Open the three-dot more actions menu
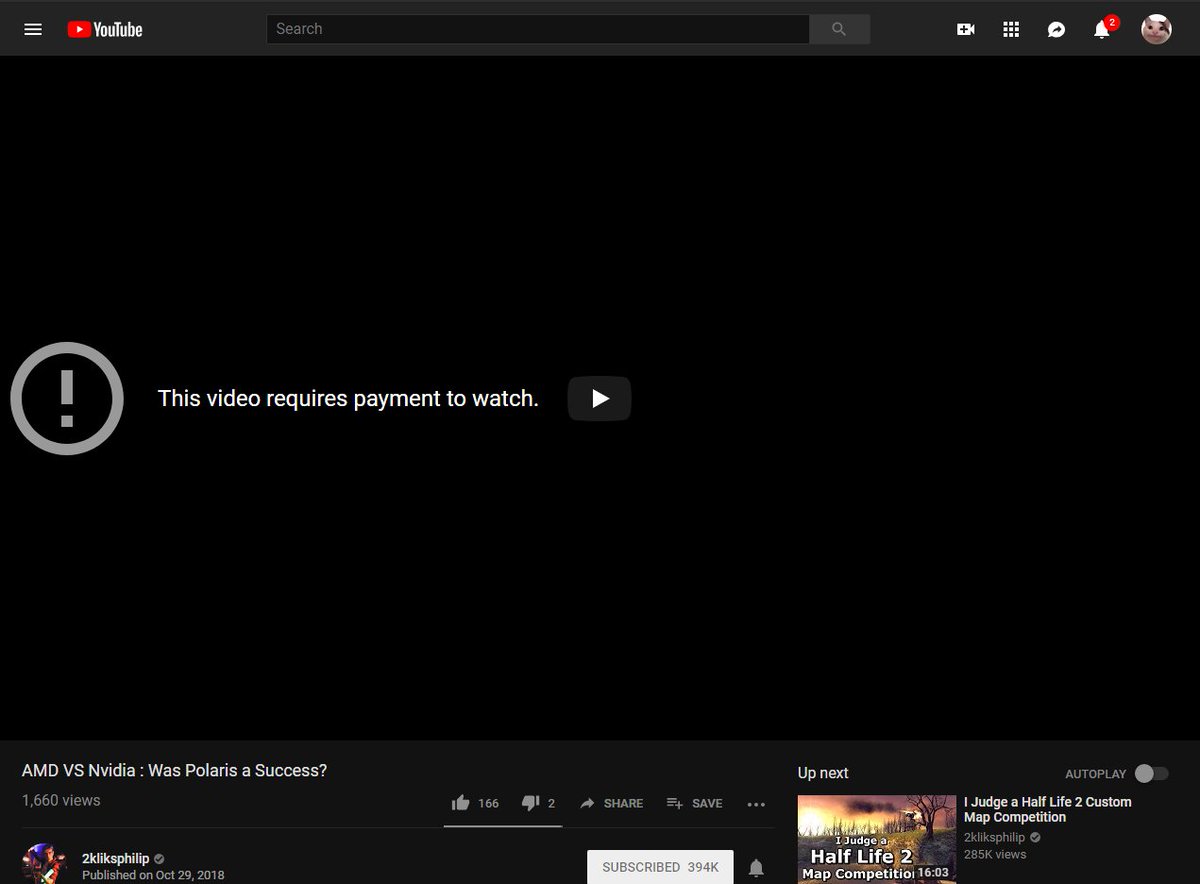 [756, 804]
